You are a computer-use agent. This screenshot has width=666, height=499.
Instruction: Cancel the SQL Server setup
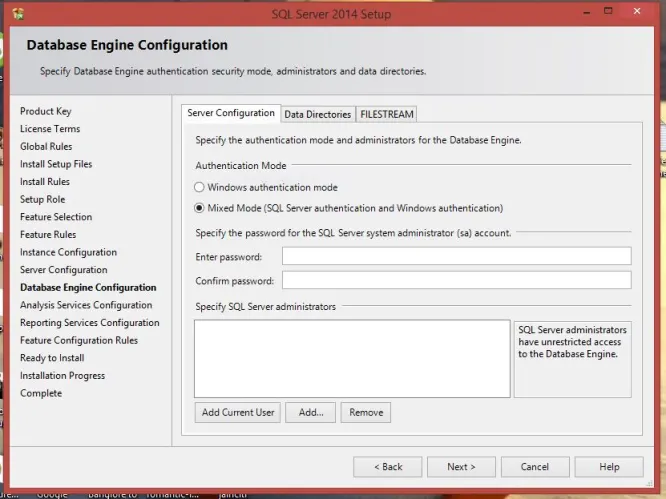[x=534, y=466]
